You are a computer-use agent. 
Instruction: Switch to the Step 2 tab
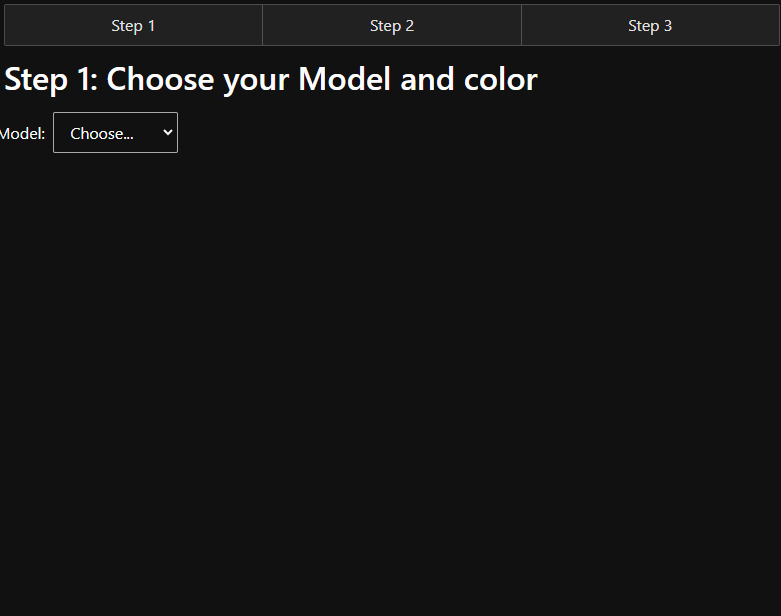pyautogui.click(x=391, y=25)
